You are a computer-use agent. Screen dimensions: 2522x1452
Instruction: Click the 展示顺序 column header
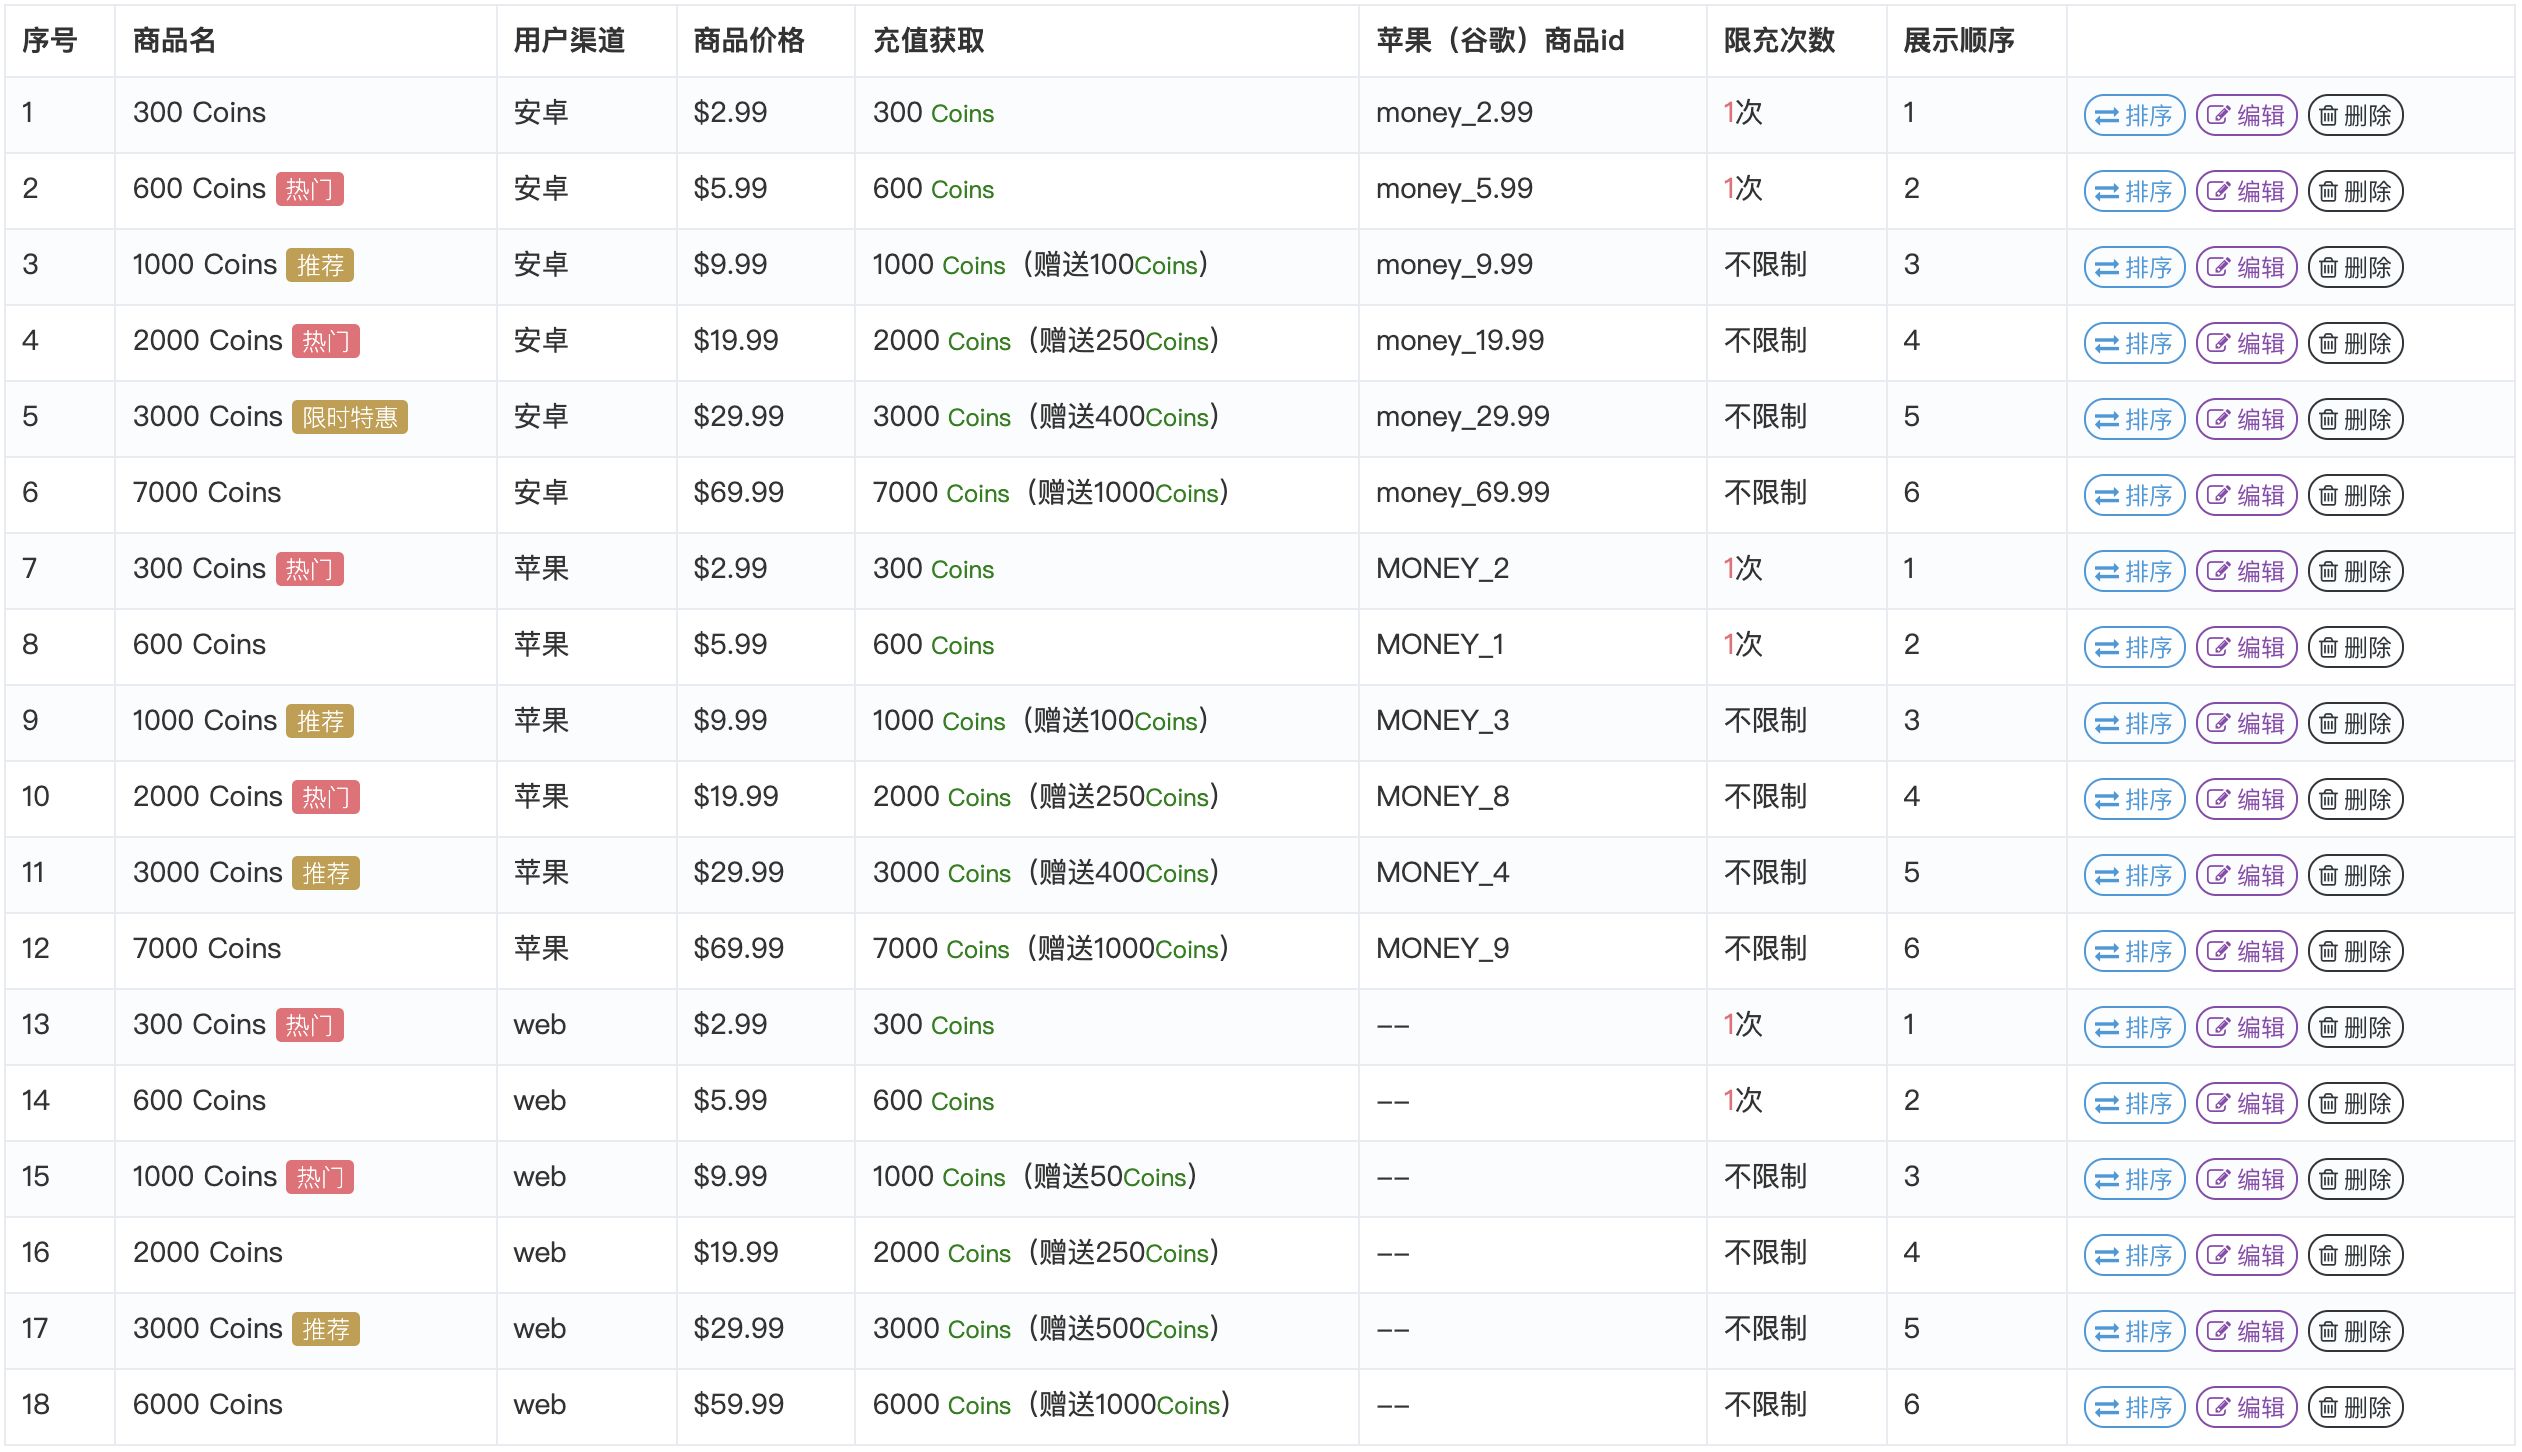click(x=1958, y=40)
